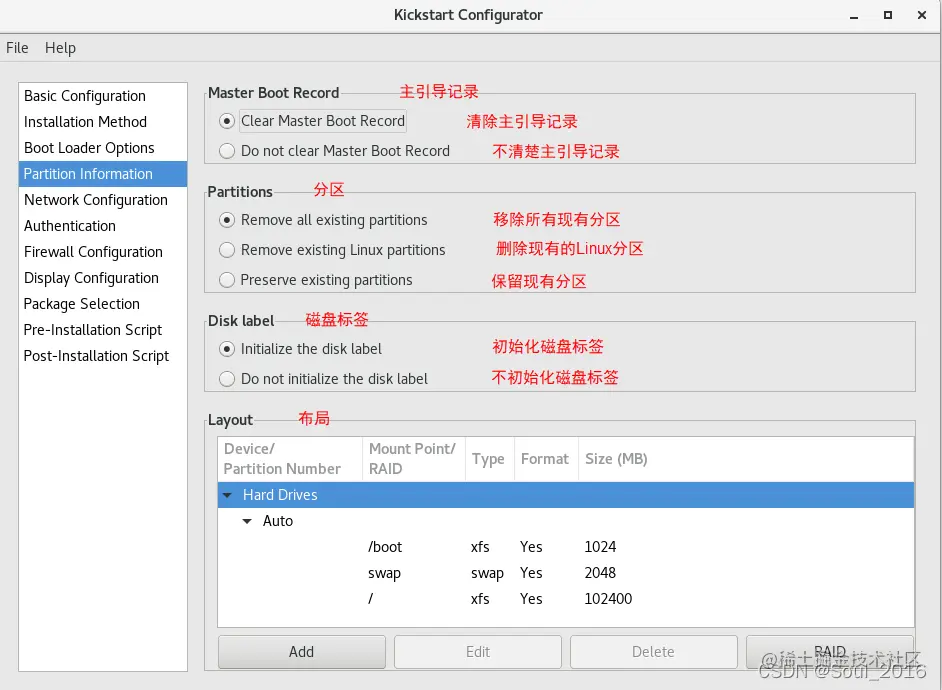Click the Add partition button

click(302, 652)
